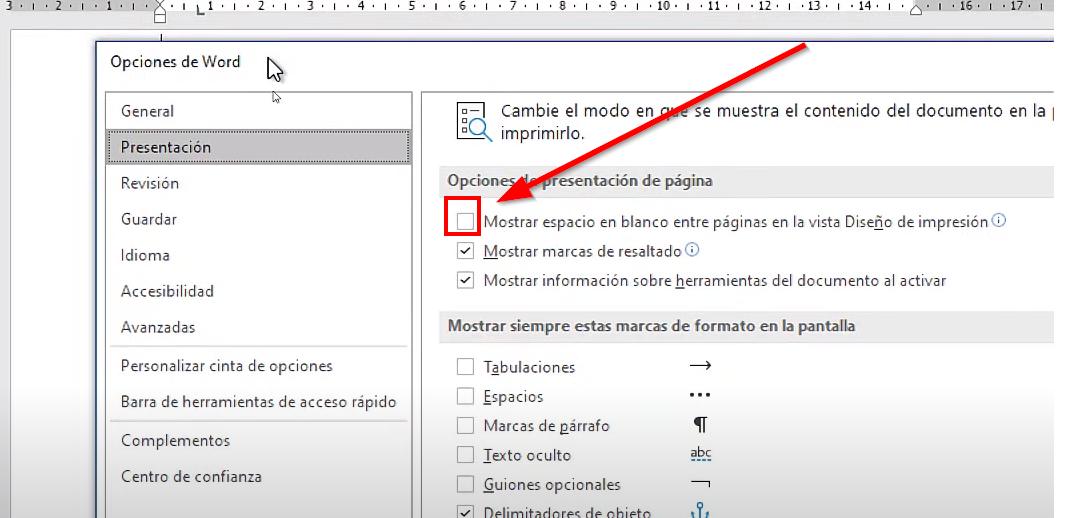Viewport: 1070px width, 518px height.
Task: Open the Complementos category
Action: (x=259, y=440)
